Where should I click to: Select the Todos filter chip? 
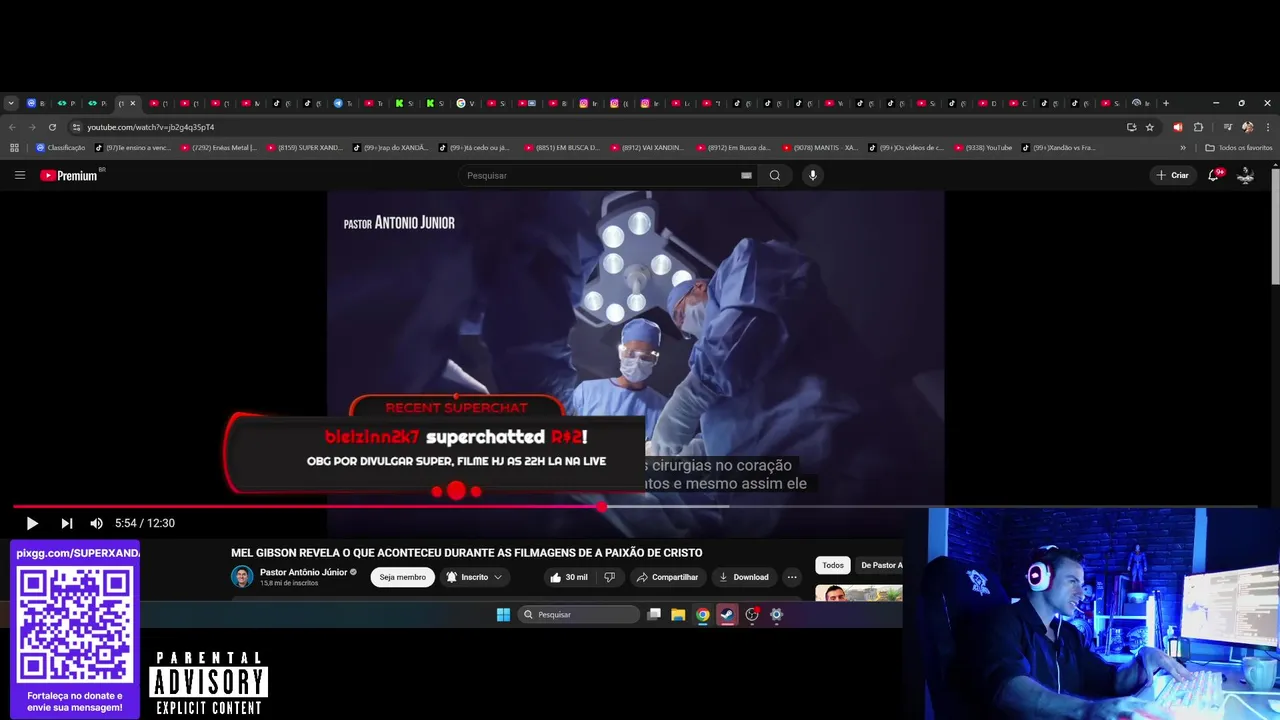833,565
